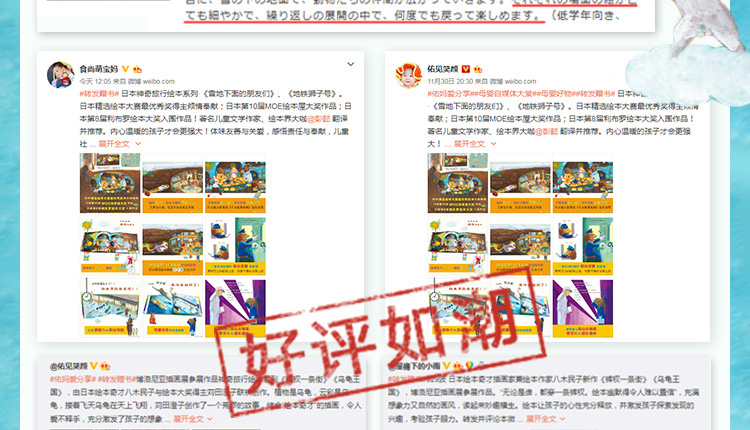
Task: Open first thumbnail in 食尚萌宝妈's image grid
Action: pos(110,183)
